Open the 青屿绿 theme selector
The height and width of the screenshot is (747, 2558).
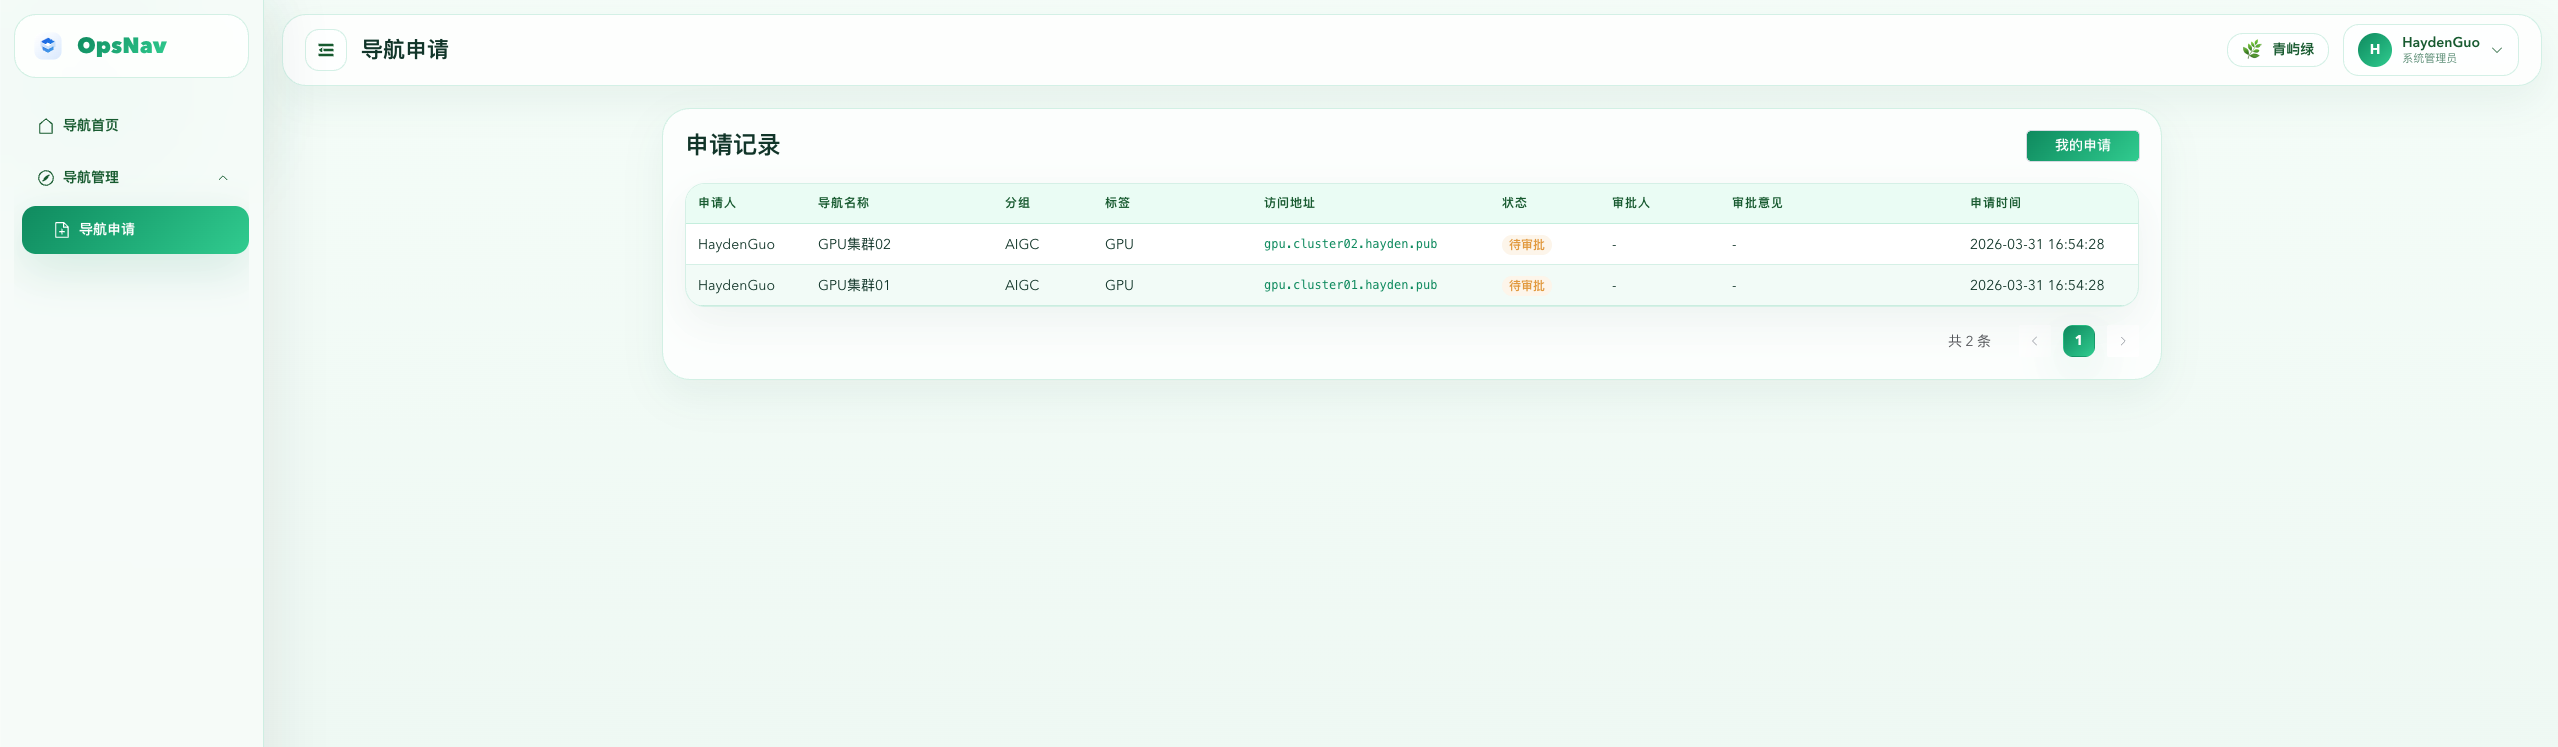tap(2278, 50)
